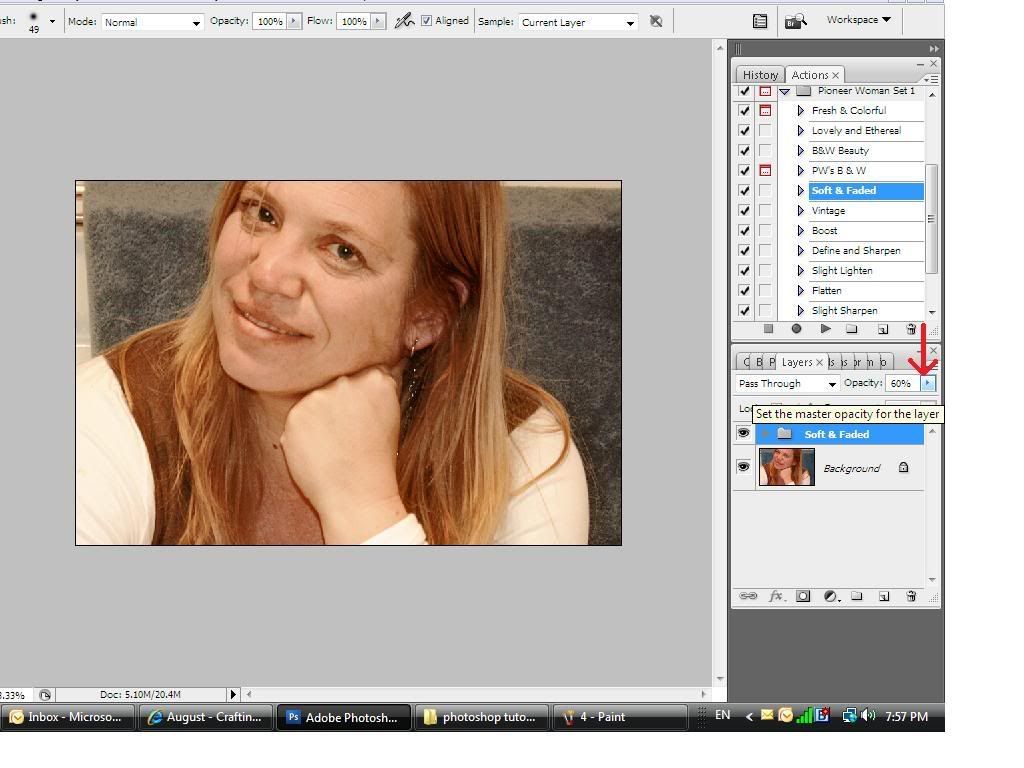The height and width of the screenshot is (768, 1024).
Task: Select the Define and Sharpen action
Action: point(855,251)
